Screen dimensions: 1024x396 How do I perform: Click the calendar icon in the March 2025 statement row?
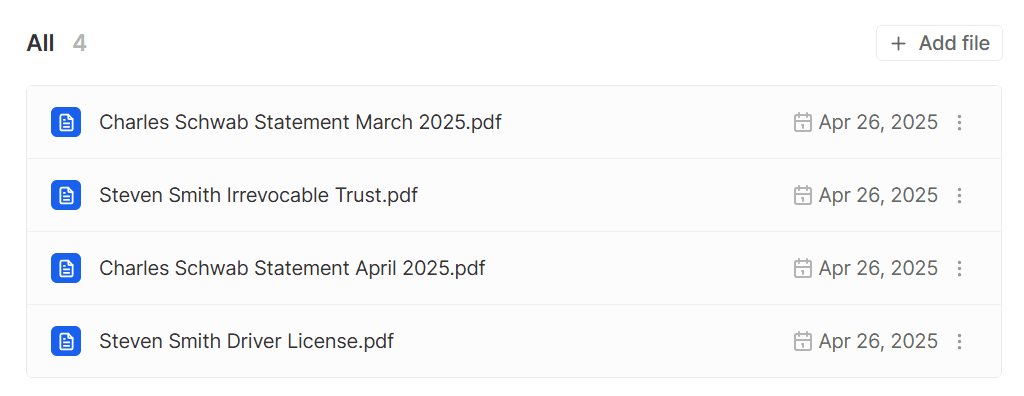[x=803, y=122]
